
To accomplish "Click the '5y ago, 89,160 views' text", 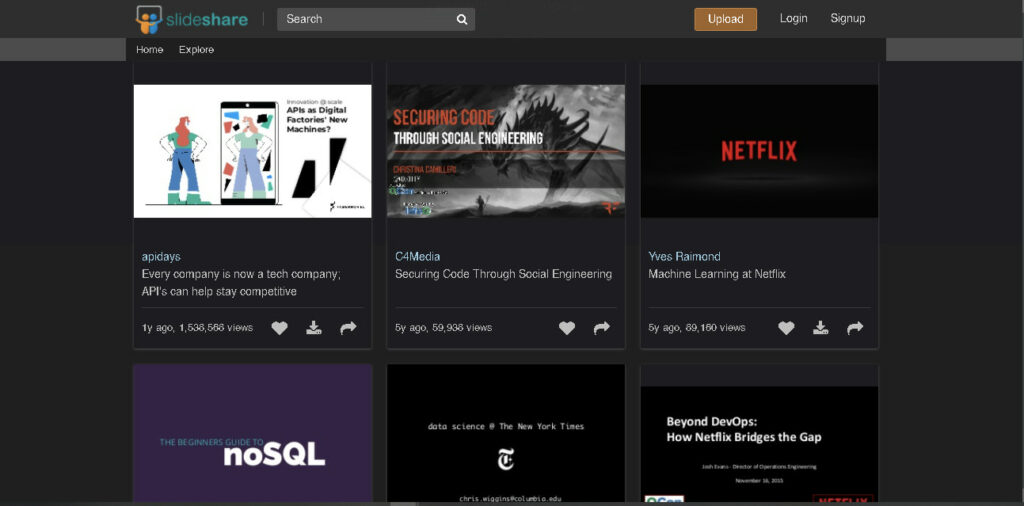I will pos(697,328).
